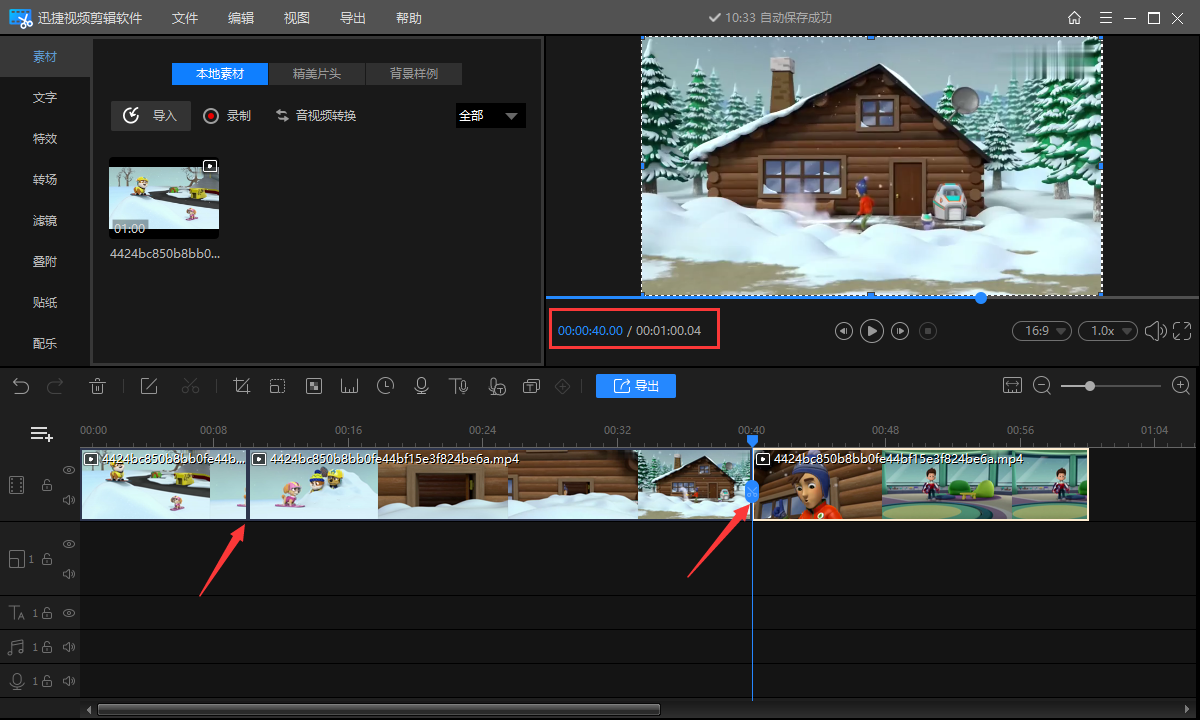Image resolution: width=1200 pixels, height=720 pixels.
Task: Mute the music track
Action: pos(69,647)
